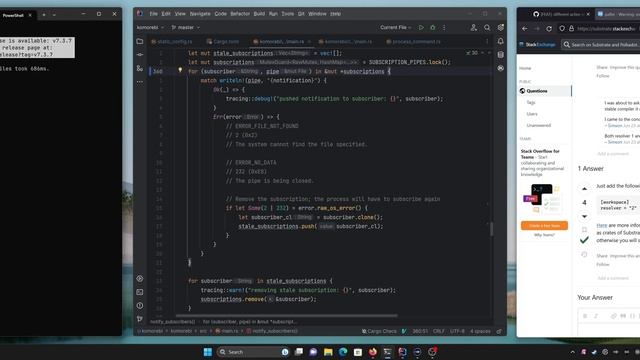Toggle read-only lock icon in IDE status bar
The image size is (640, 360).
coord(499,331)
